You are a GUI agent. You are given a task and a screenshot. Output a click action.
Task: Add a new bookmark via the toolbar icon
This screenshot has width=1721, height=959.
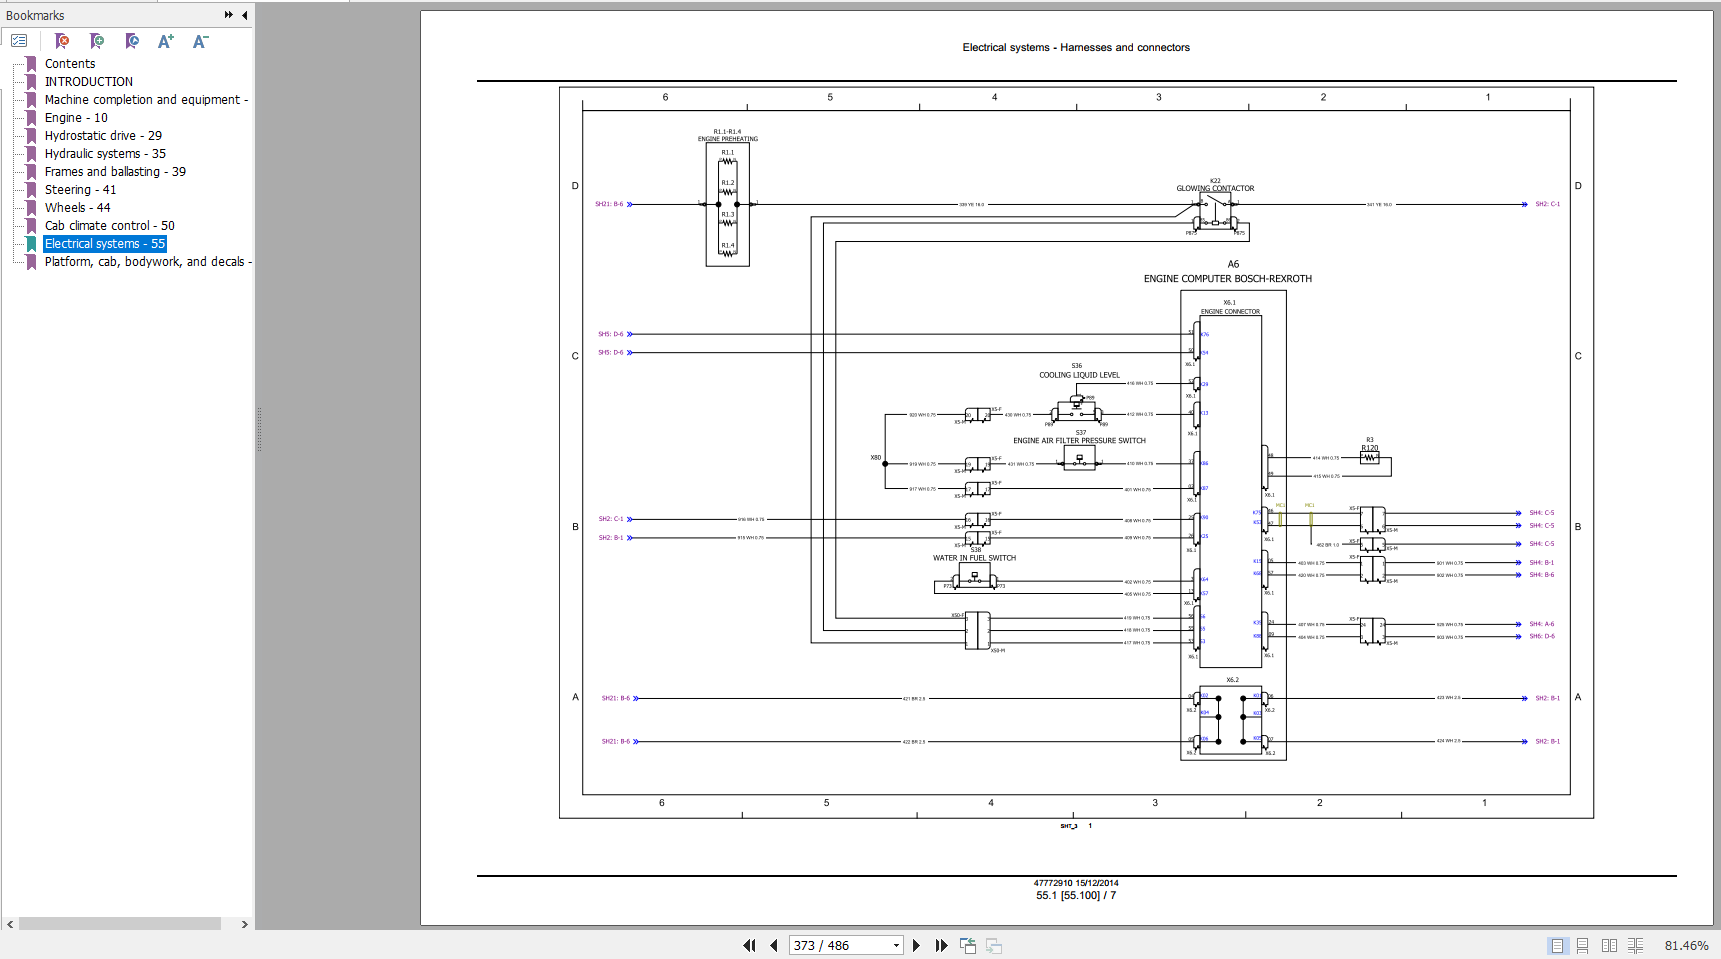97,41
